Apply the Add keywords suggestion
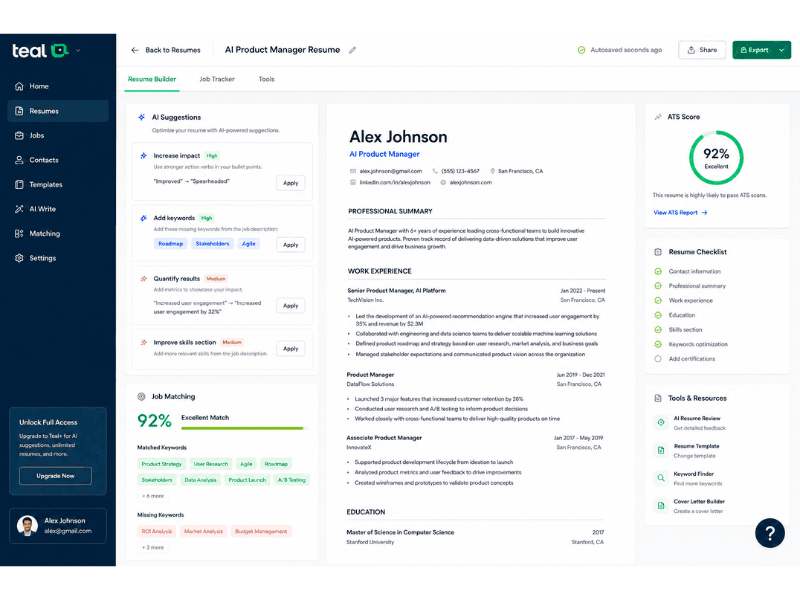 290,244
